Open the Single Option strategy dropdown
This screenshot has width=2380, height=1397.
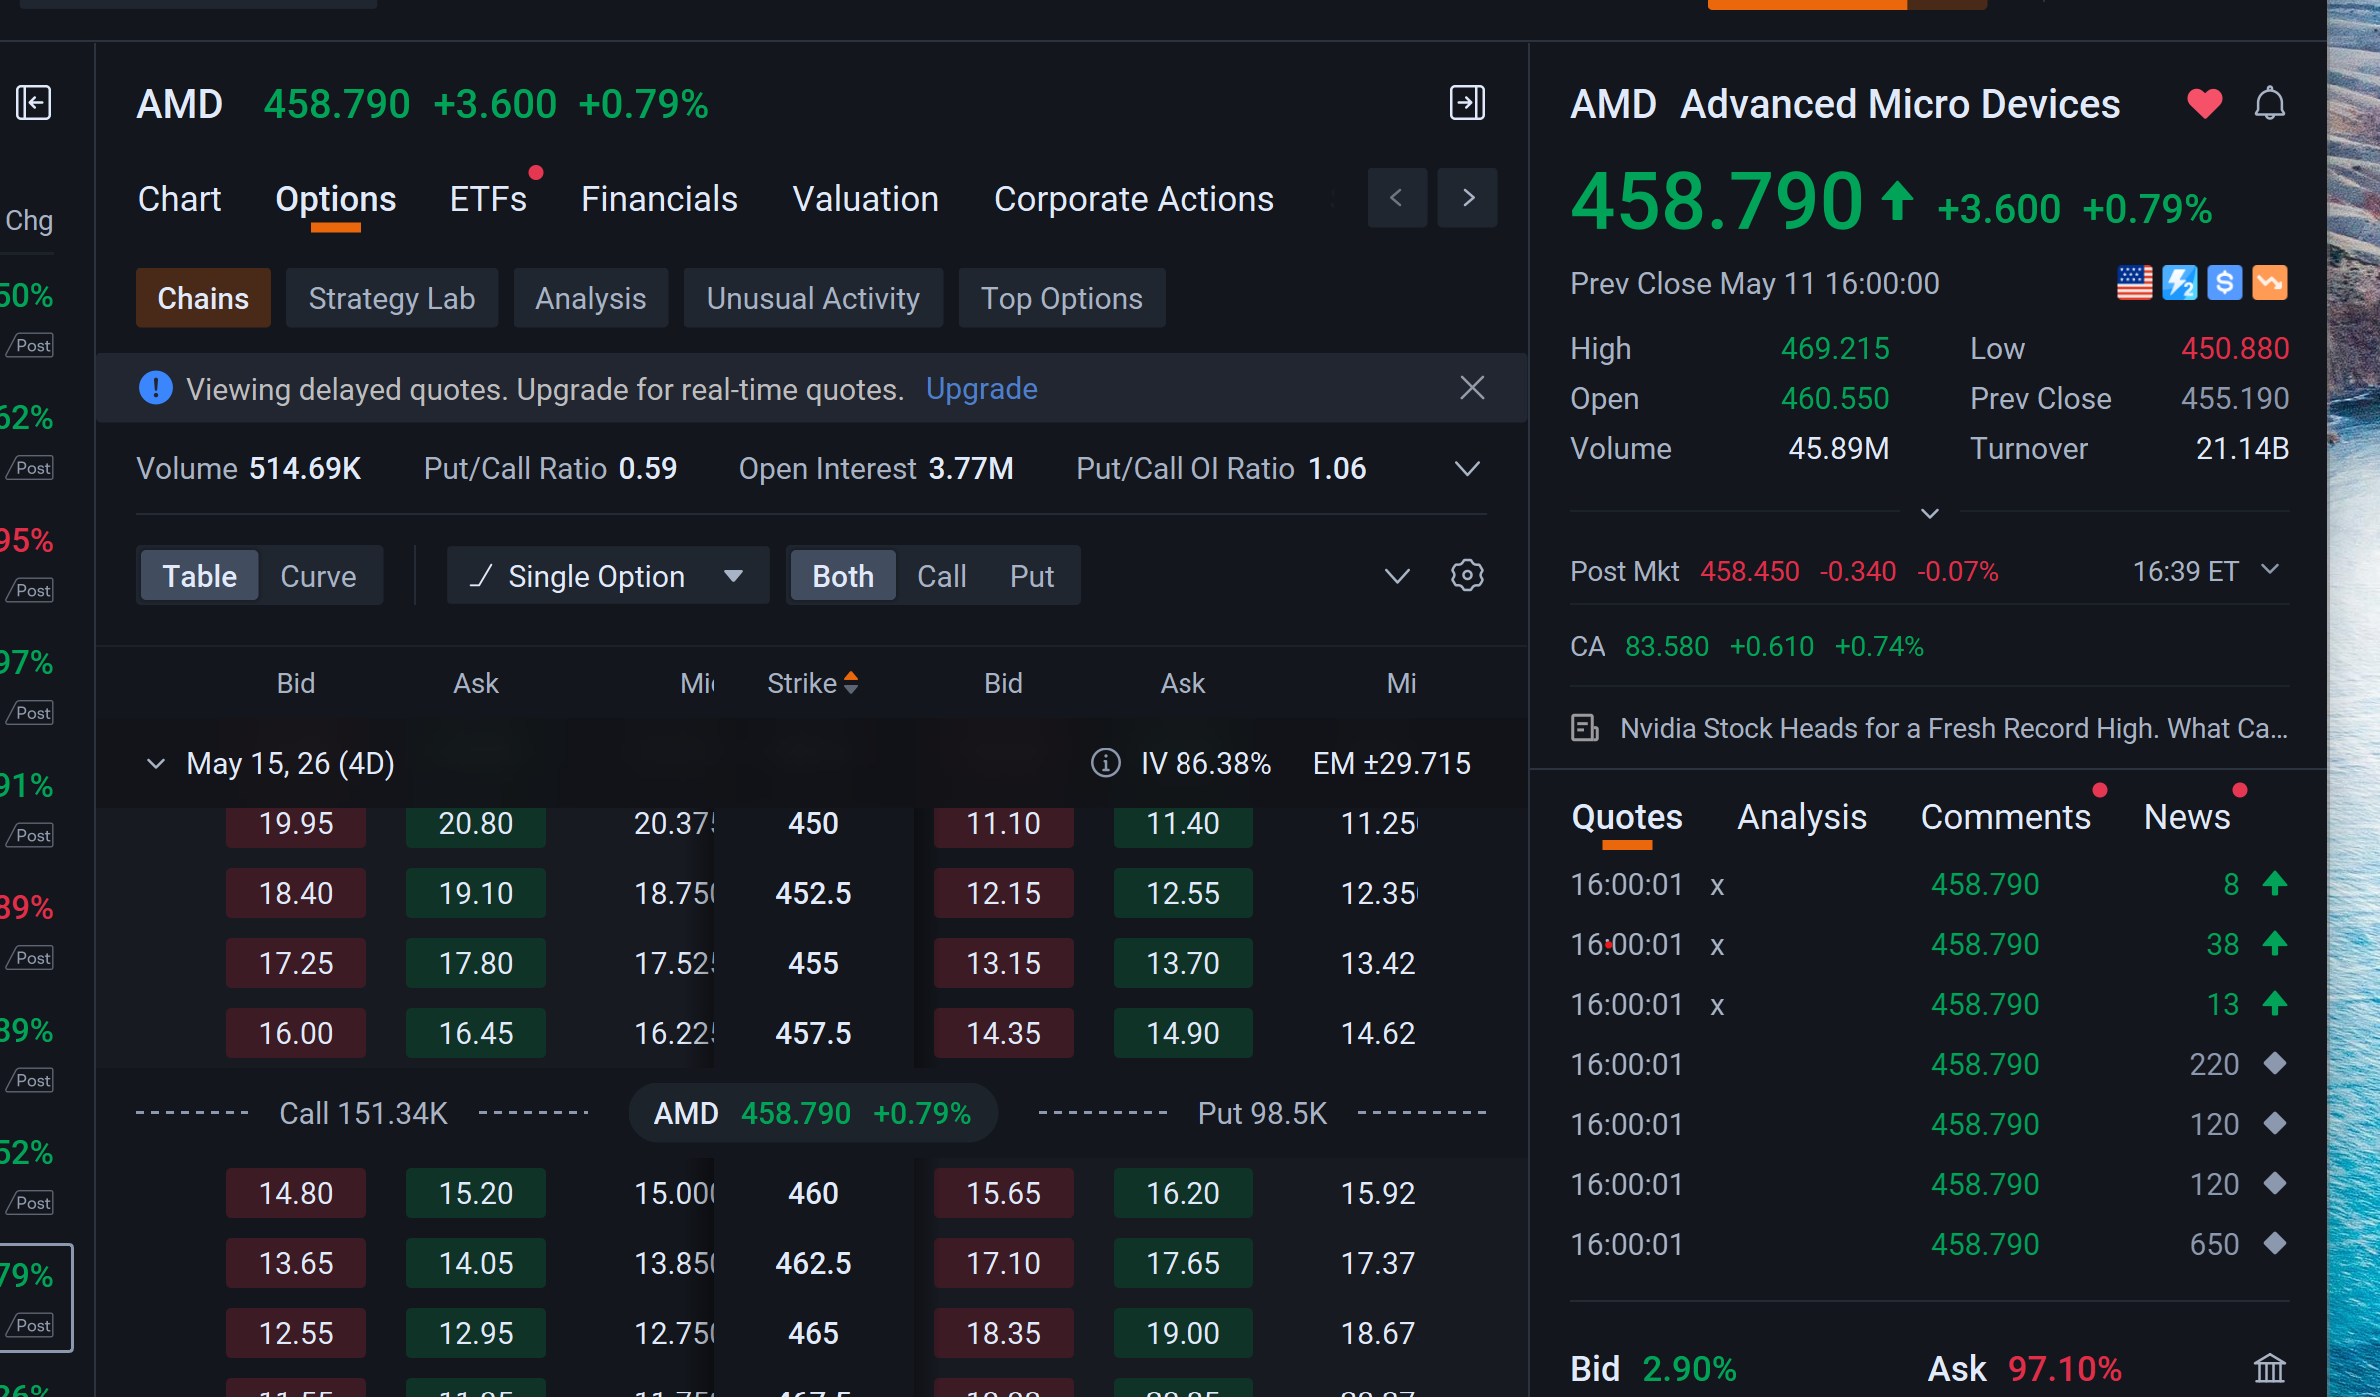tap(608, 575)
